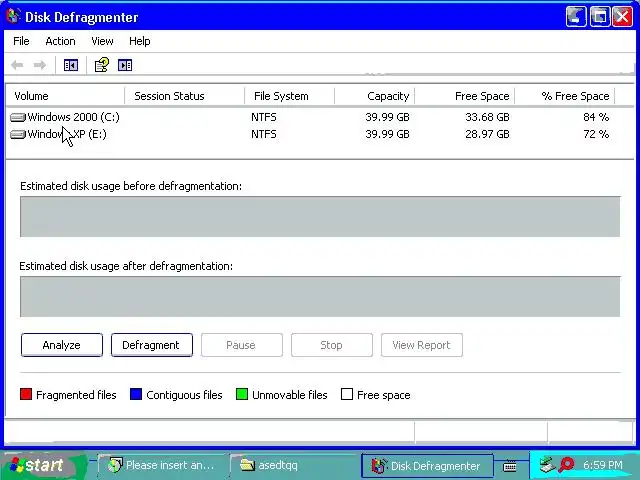This screenshot has height=480, width=640.
Task: Open the Action menu
Action: [60, 41]
